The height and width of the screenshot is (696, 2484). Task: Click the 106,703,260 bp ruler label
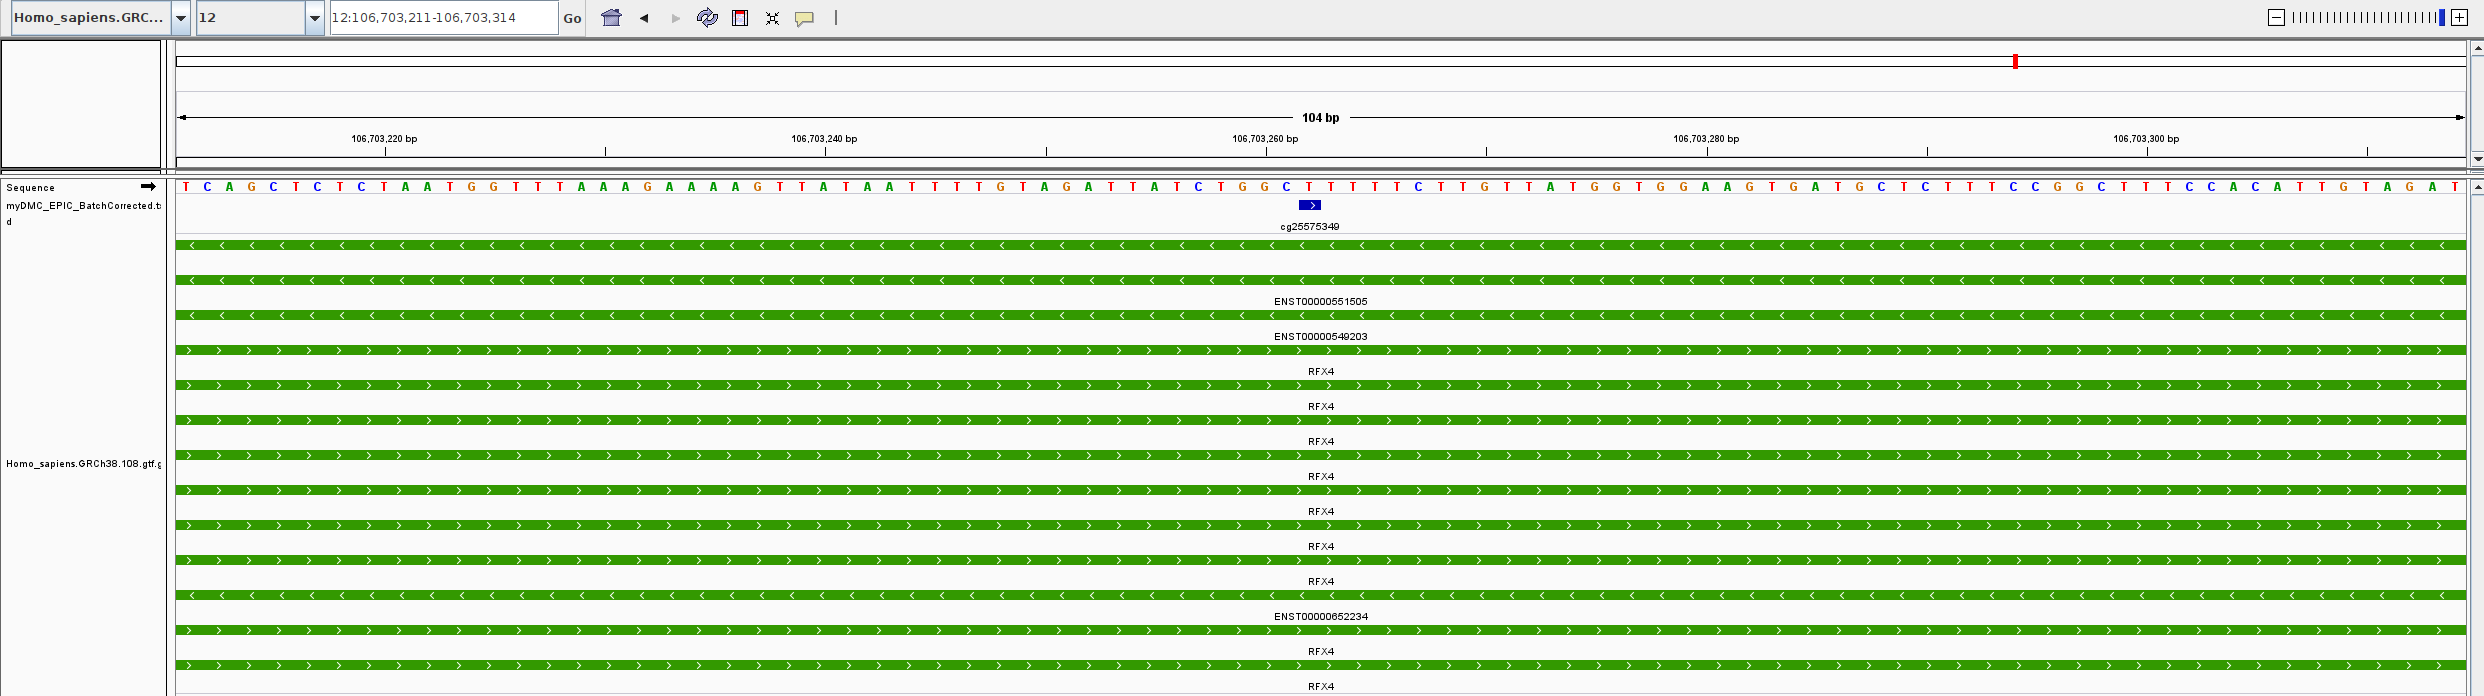tap(1265, 139)
